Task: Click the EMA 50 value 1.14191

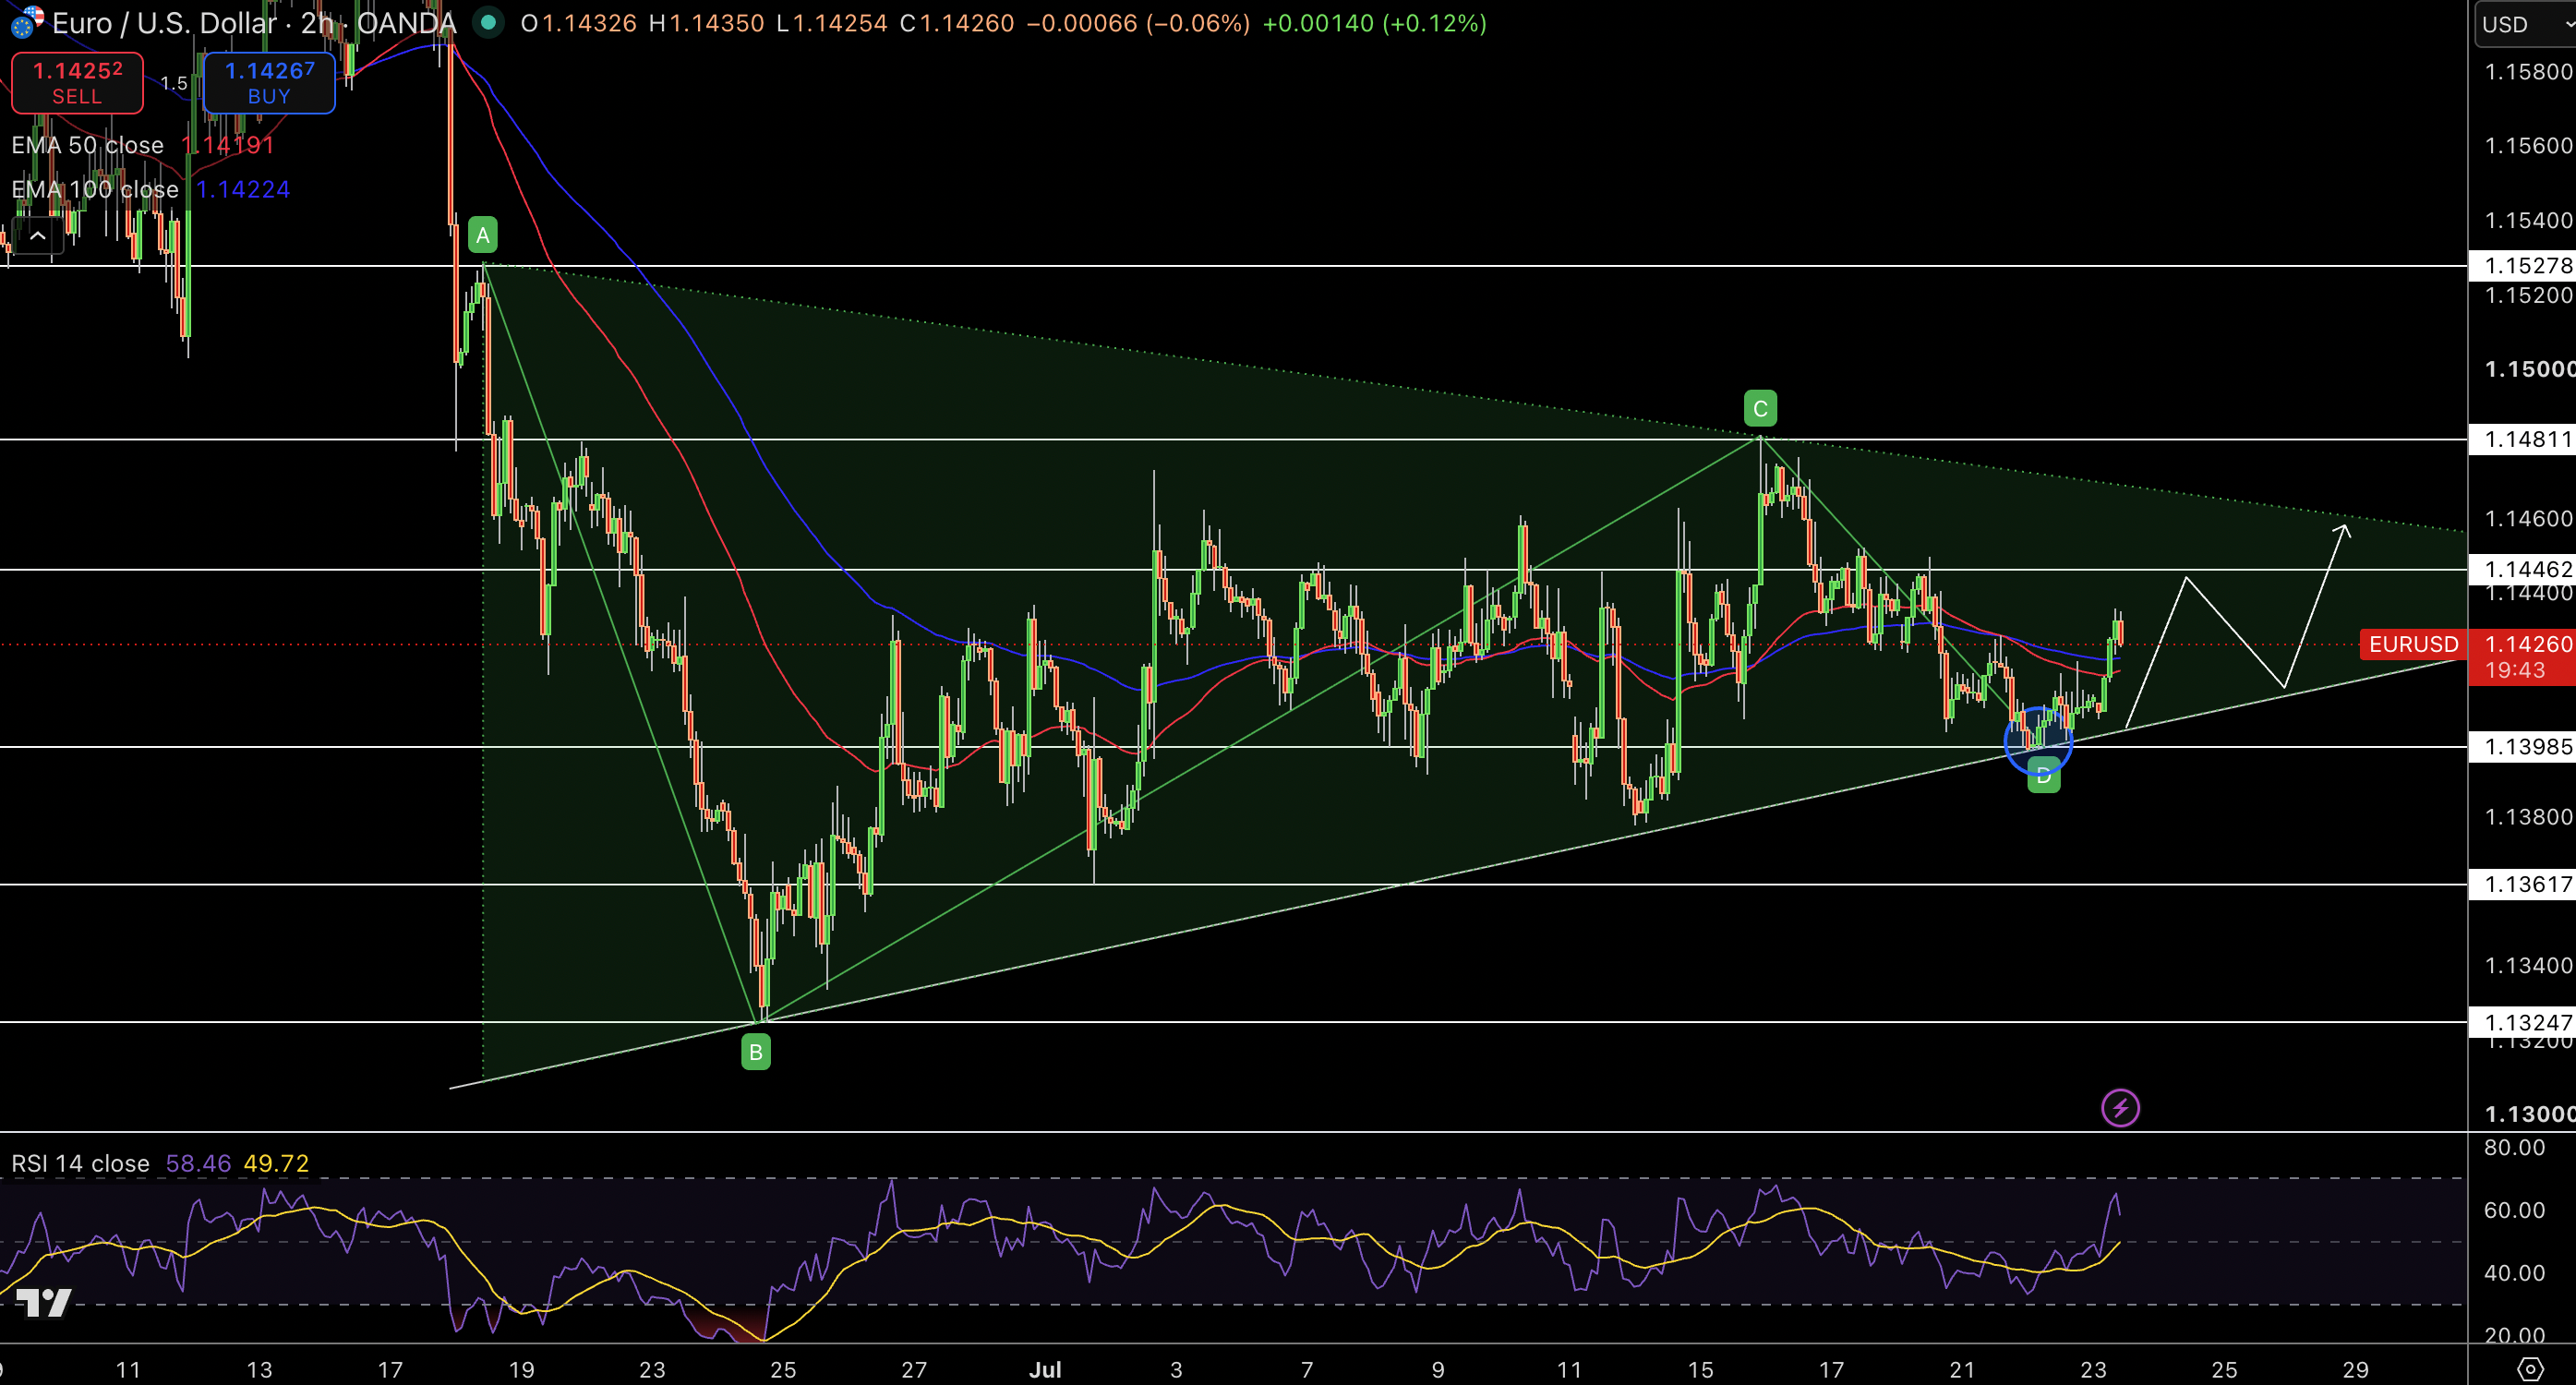Action: tap(228, 145)
